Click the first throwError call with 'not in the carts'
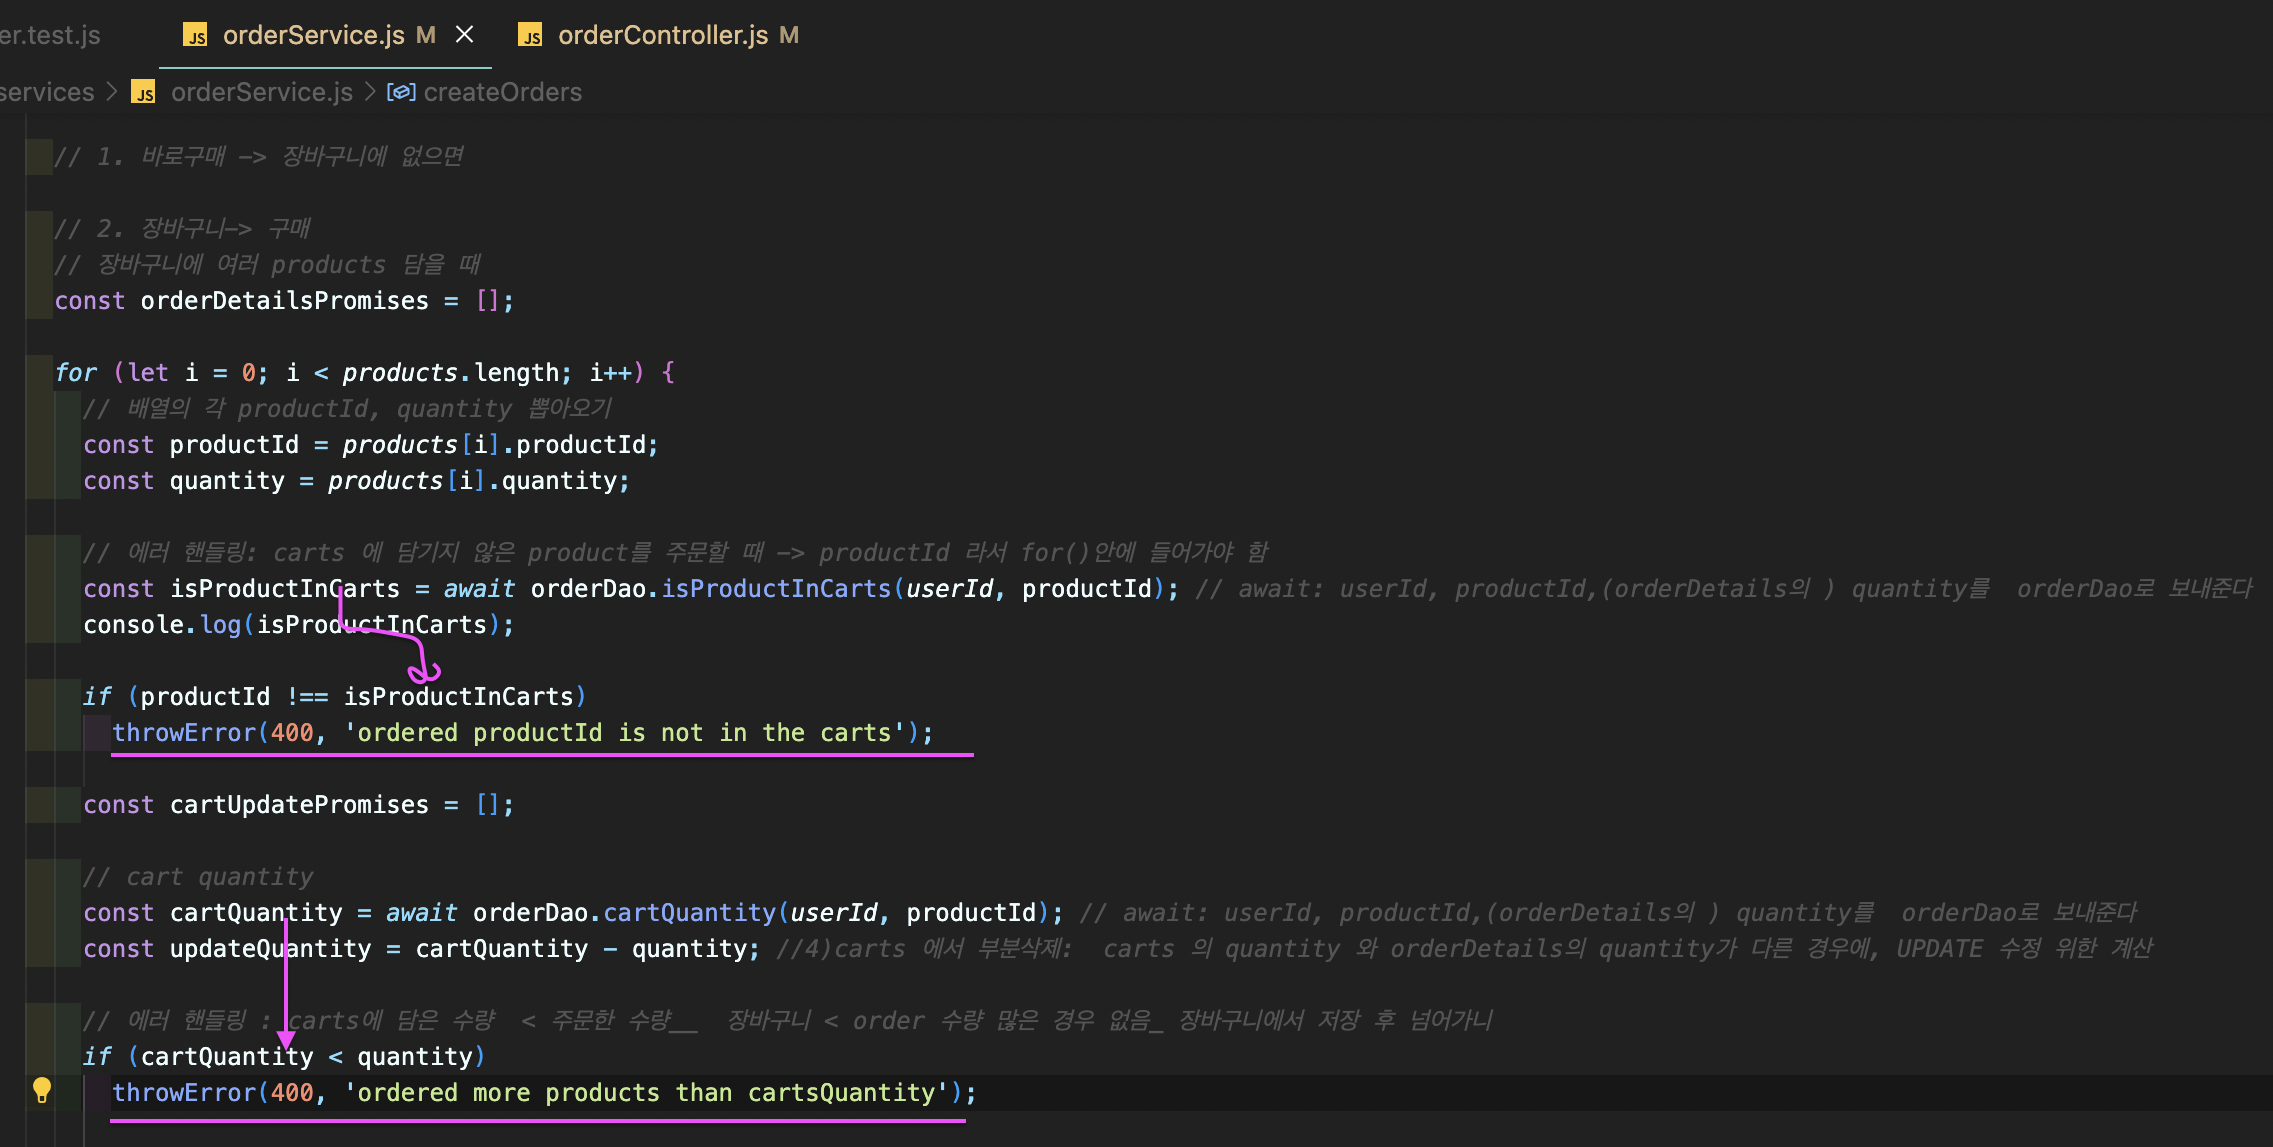 pyautogui.click(x=184, y=733)
